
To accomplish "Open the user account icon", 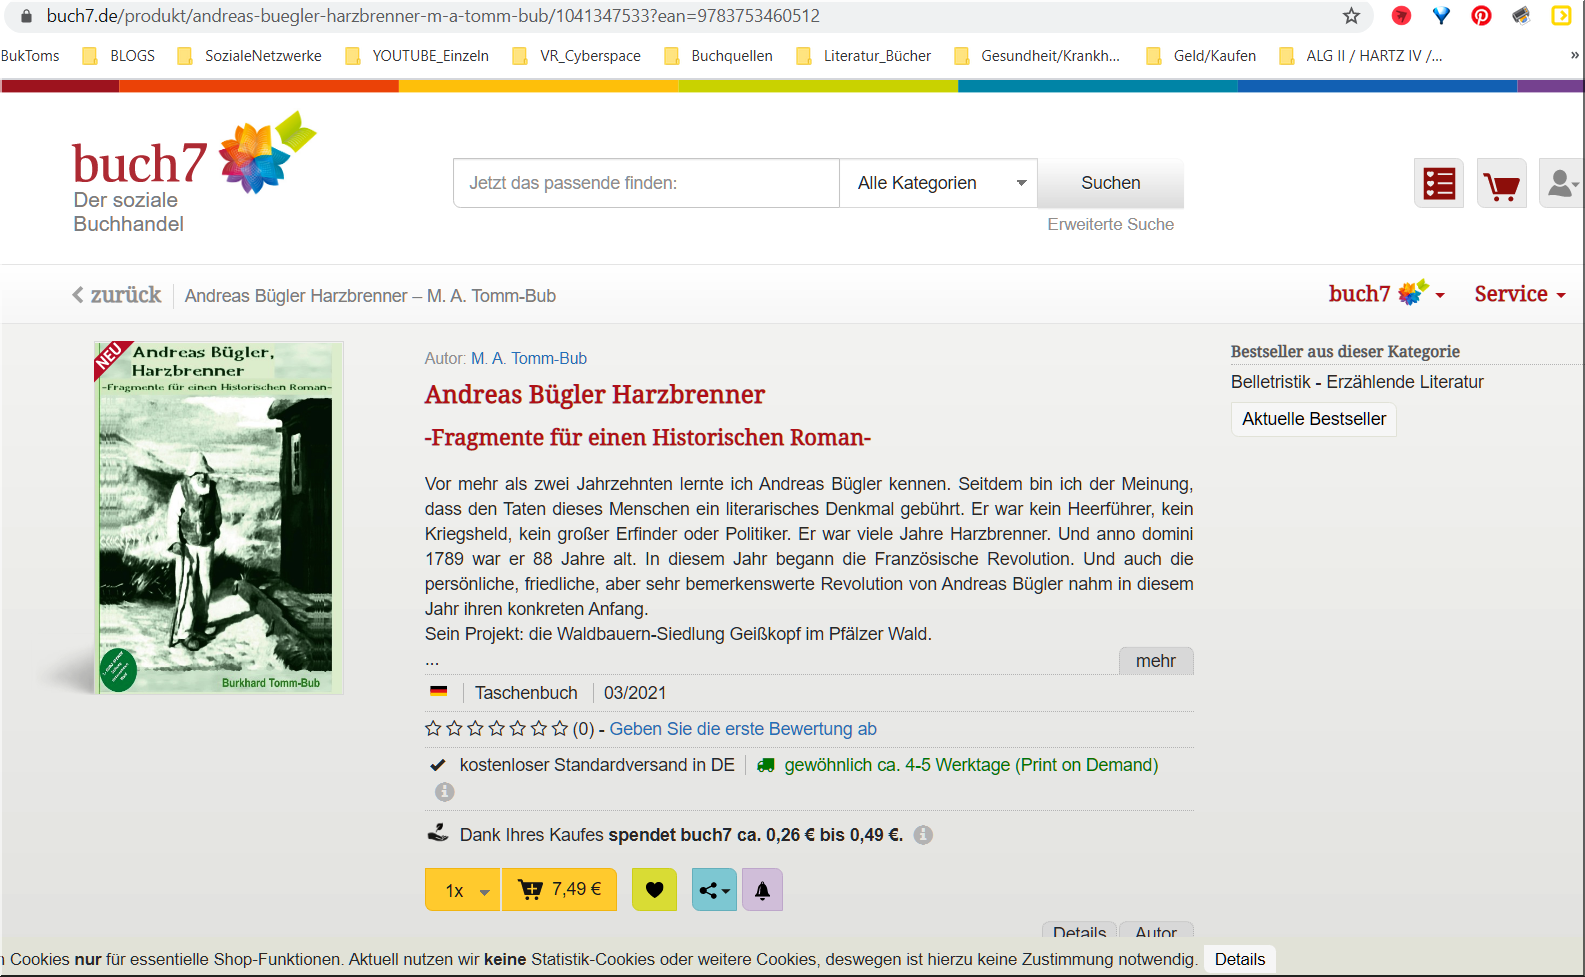I will coord(1562,184).
